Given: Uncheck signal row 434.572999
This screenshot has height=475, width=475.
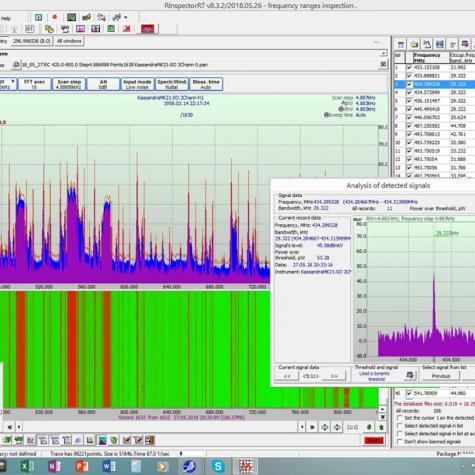Looking at the screenshot, I should pos(409,92).
